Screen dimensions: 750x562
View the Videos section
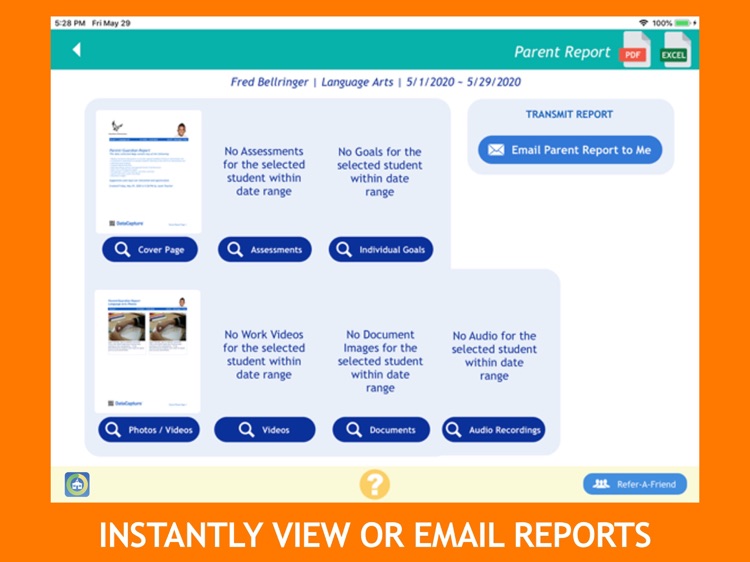pyautogui.click(x=265, y=430)
